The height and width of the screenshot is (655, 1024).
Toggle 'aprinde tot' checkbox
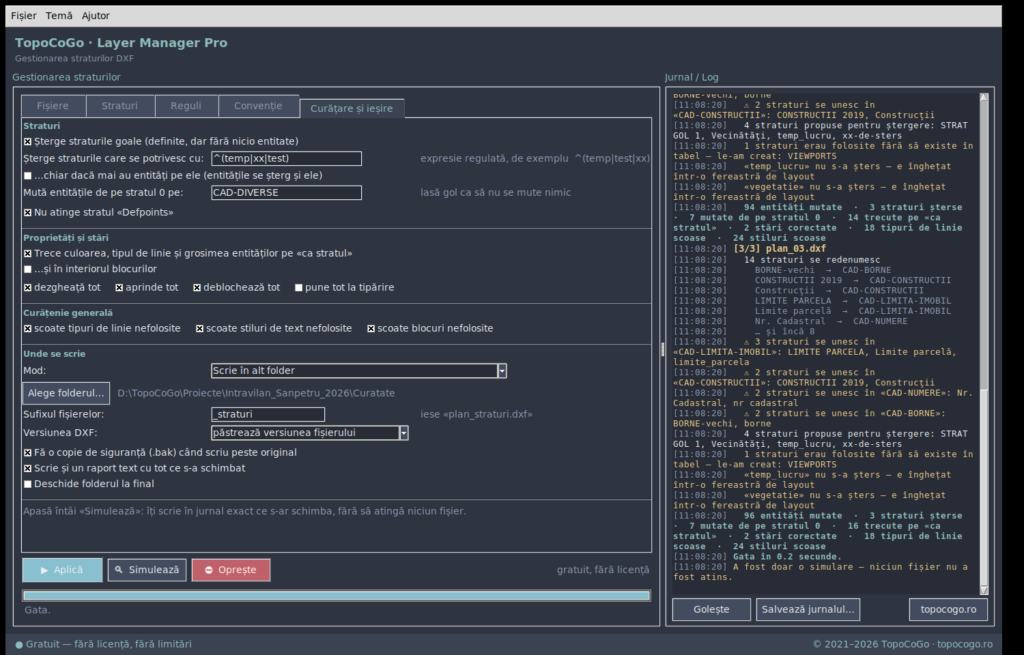pyautogui.click(x=119, y=287)
